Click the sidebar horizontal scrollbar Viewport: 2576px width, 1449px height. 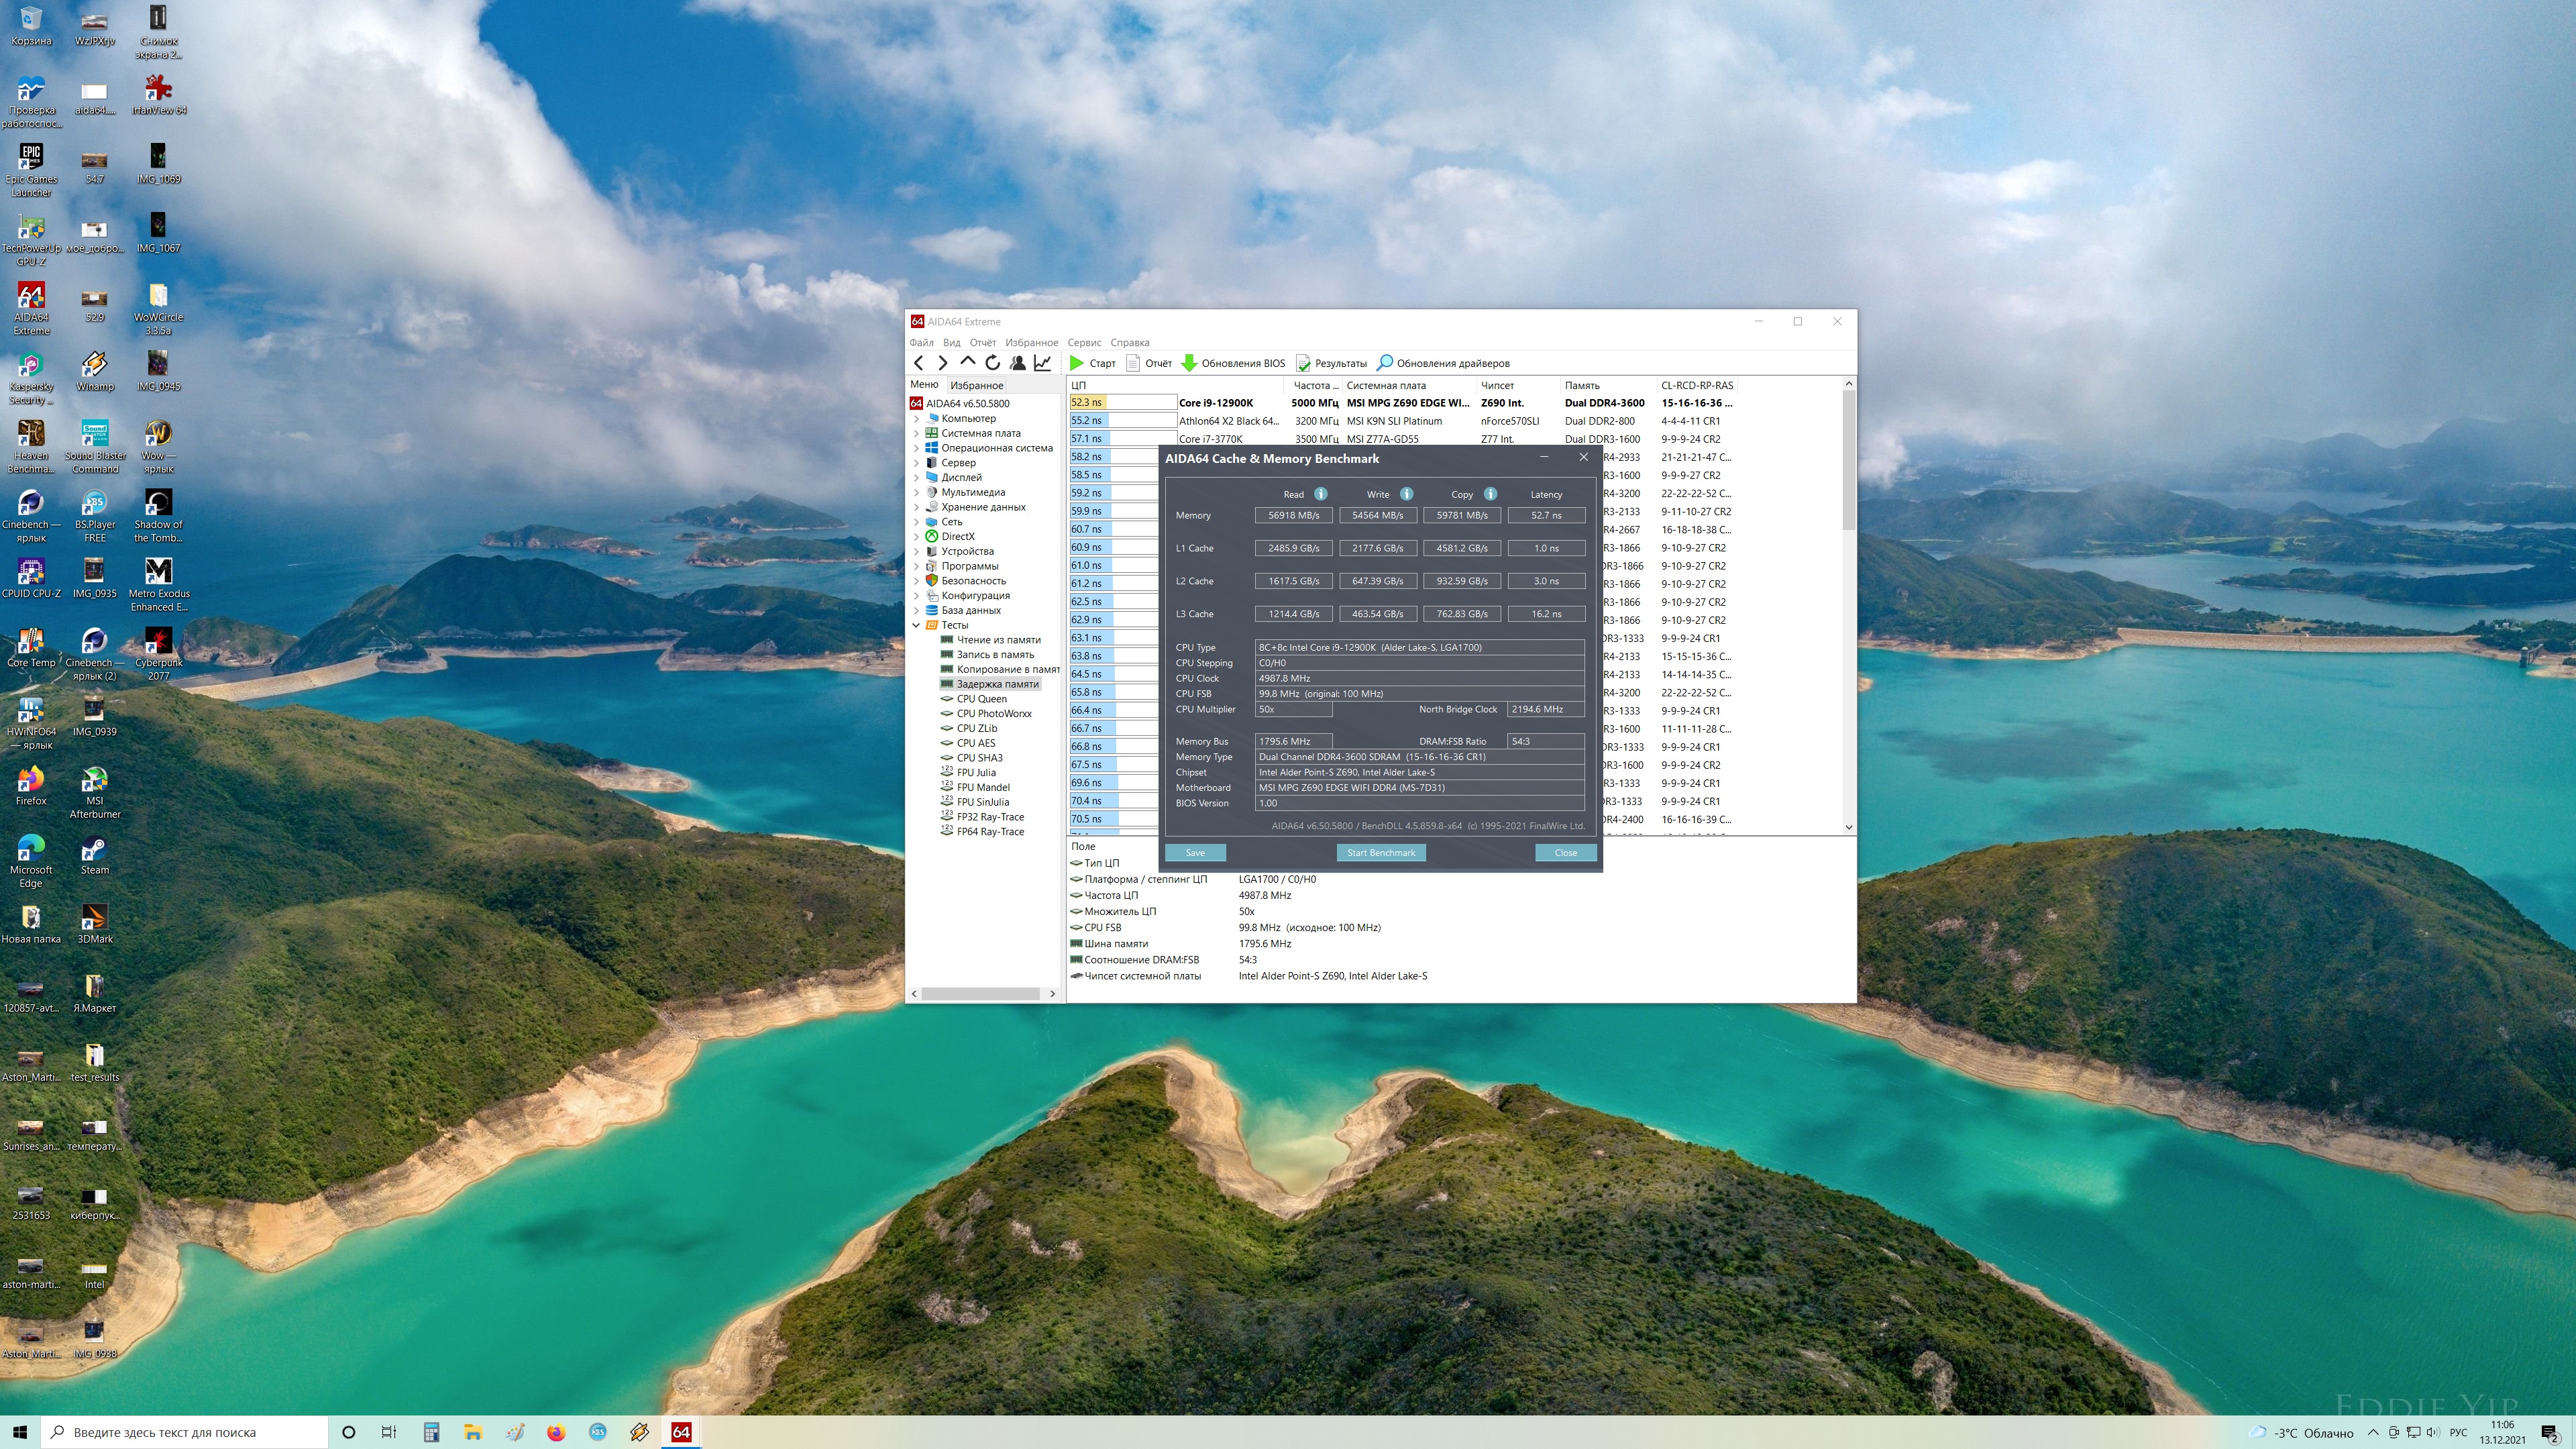(981, 994)
